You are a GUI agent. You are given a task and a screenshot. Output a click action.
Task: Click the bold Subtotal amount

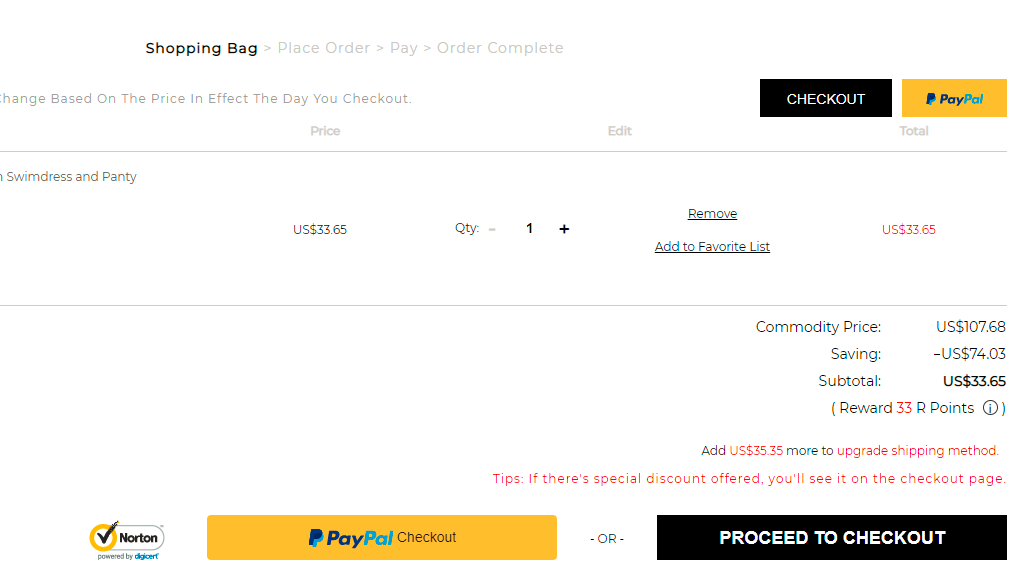click(974, 381)
